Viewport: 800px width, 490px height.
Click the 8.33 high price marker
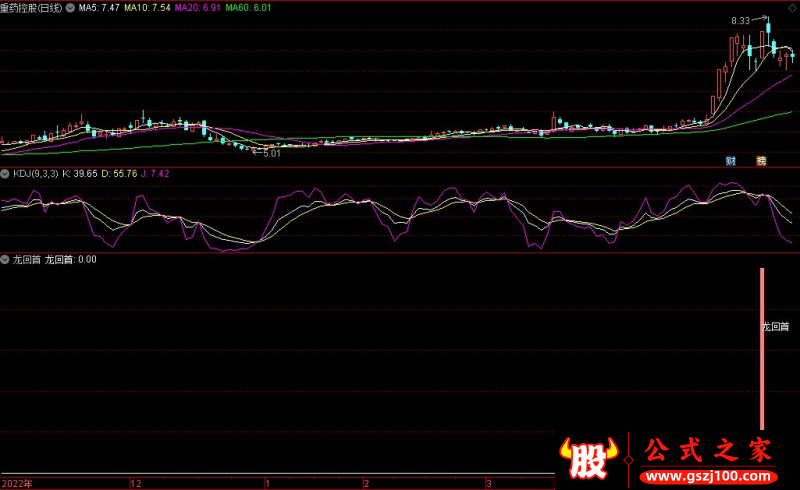click(x=741, y=21)
